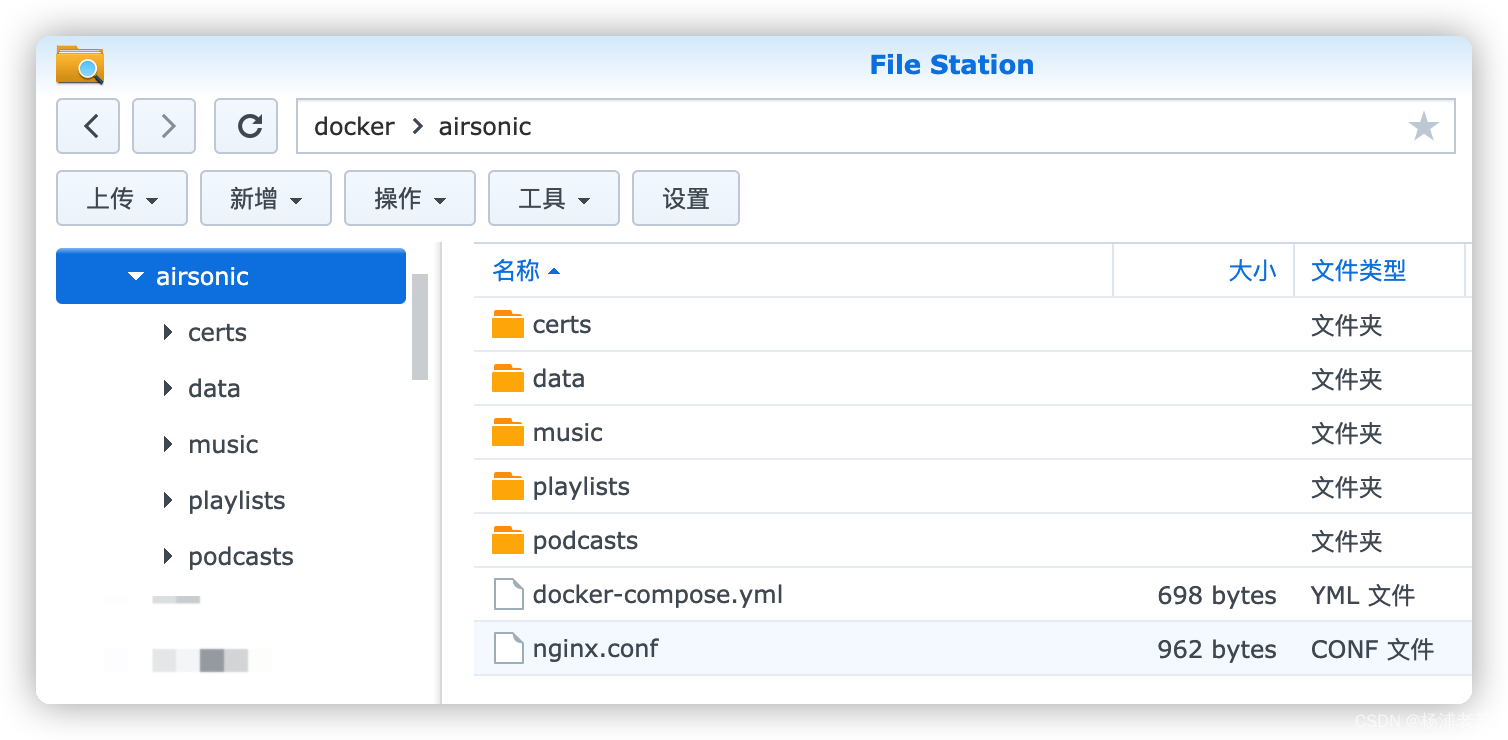
Task: Click the 962 bytes size cell
Action: [1217, 649]
